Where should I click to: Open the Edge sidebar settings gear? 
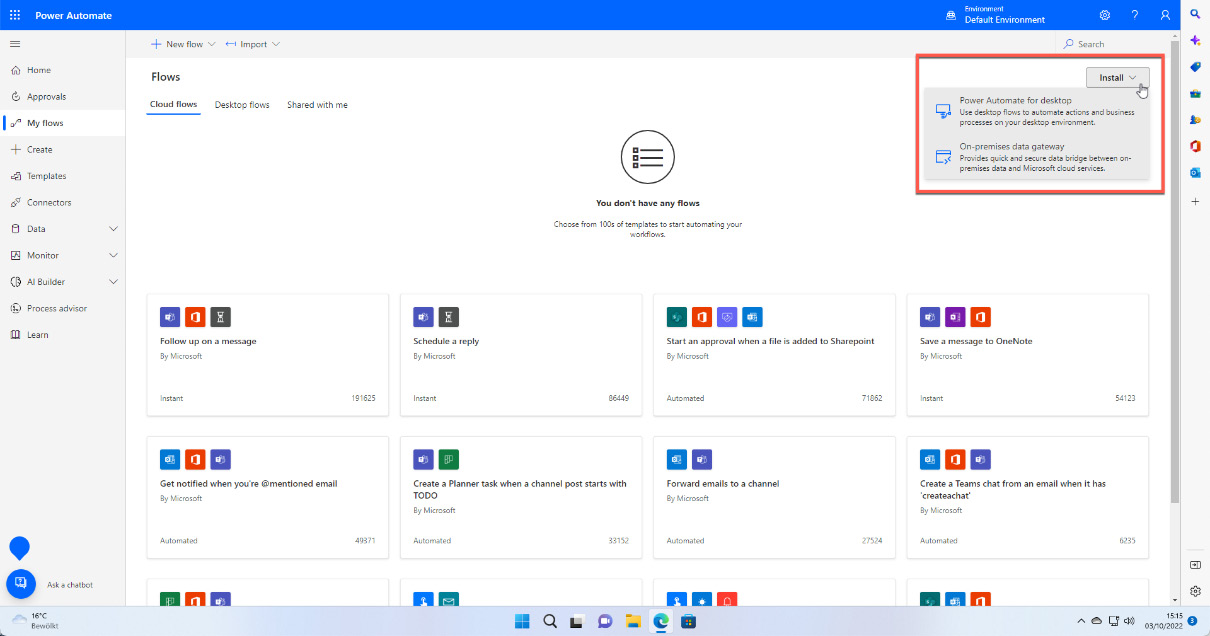click(x=1195, y=592)
